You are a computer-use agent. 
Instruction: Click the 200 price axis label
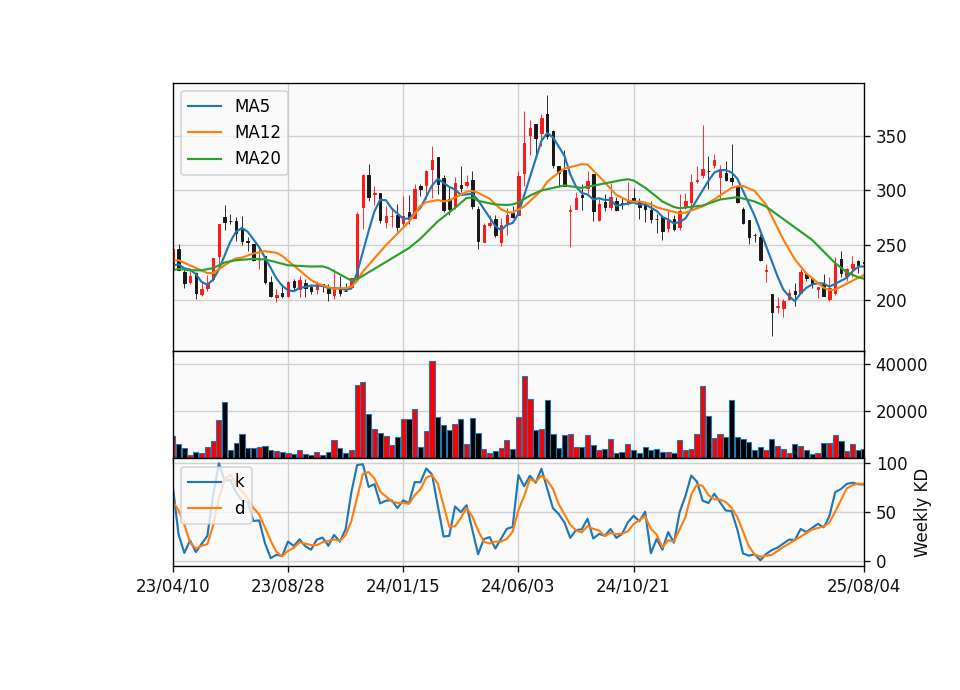[x=891, y=301]
